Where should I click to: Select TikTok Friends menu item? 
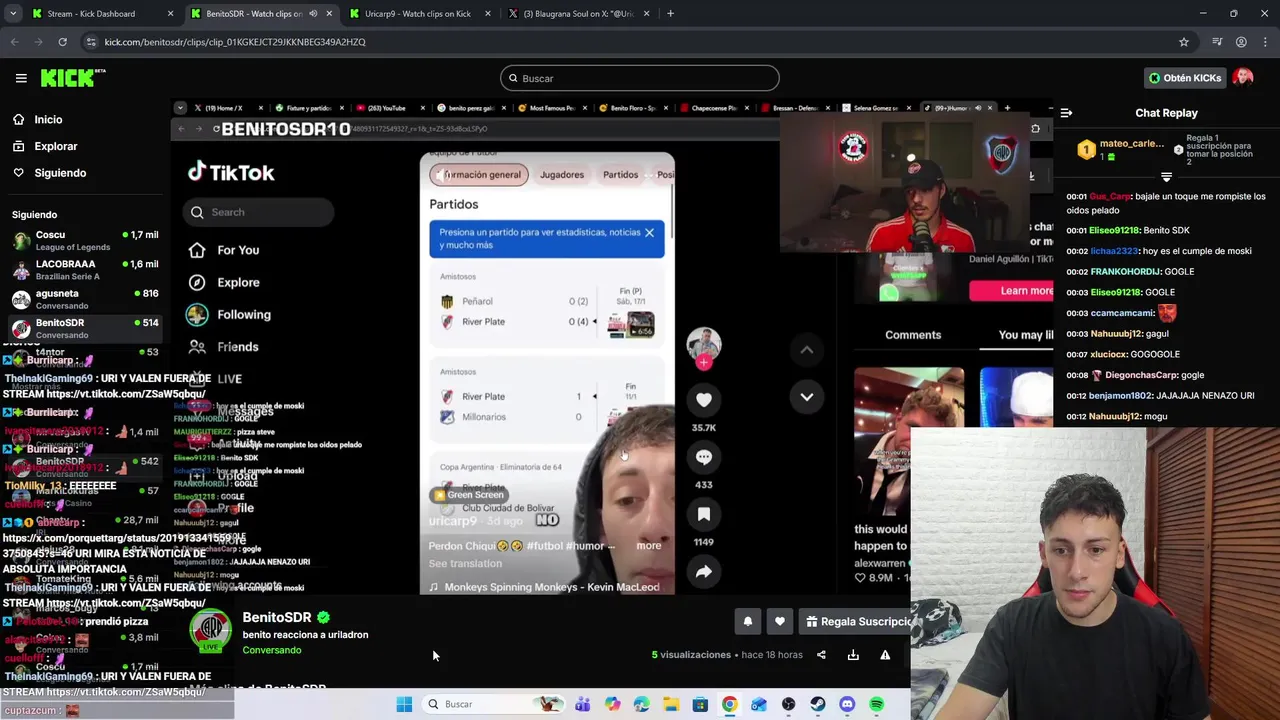pos(223,346)
